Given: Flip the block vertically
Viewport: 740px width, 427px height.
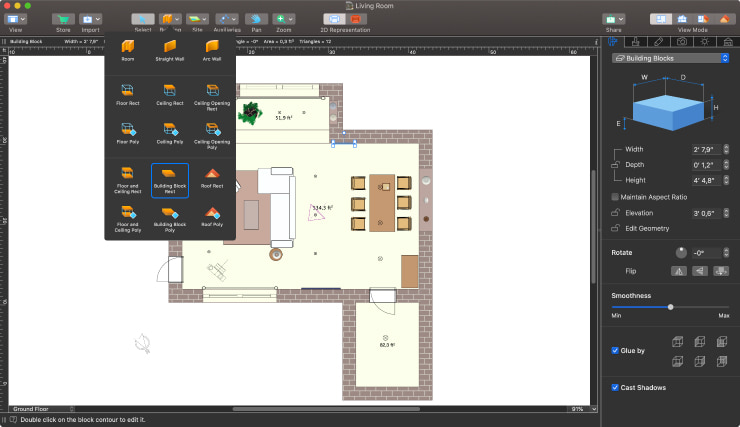Looking at the screenshot, I should pyautogui.click(x=700, y=271).
